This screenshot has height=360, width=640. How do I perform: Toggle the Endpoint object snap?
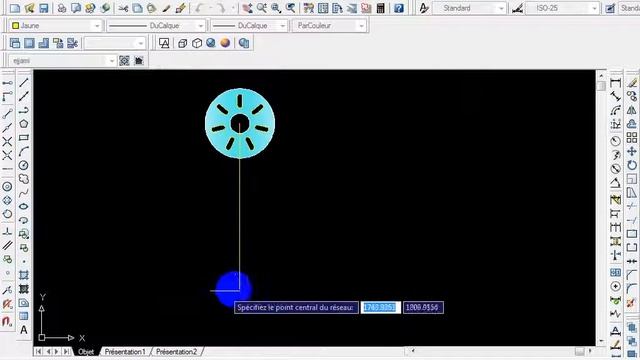[7, 114]
